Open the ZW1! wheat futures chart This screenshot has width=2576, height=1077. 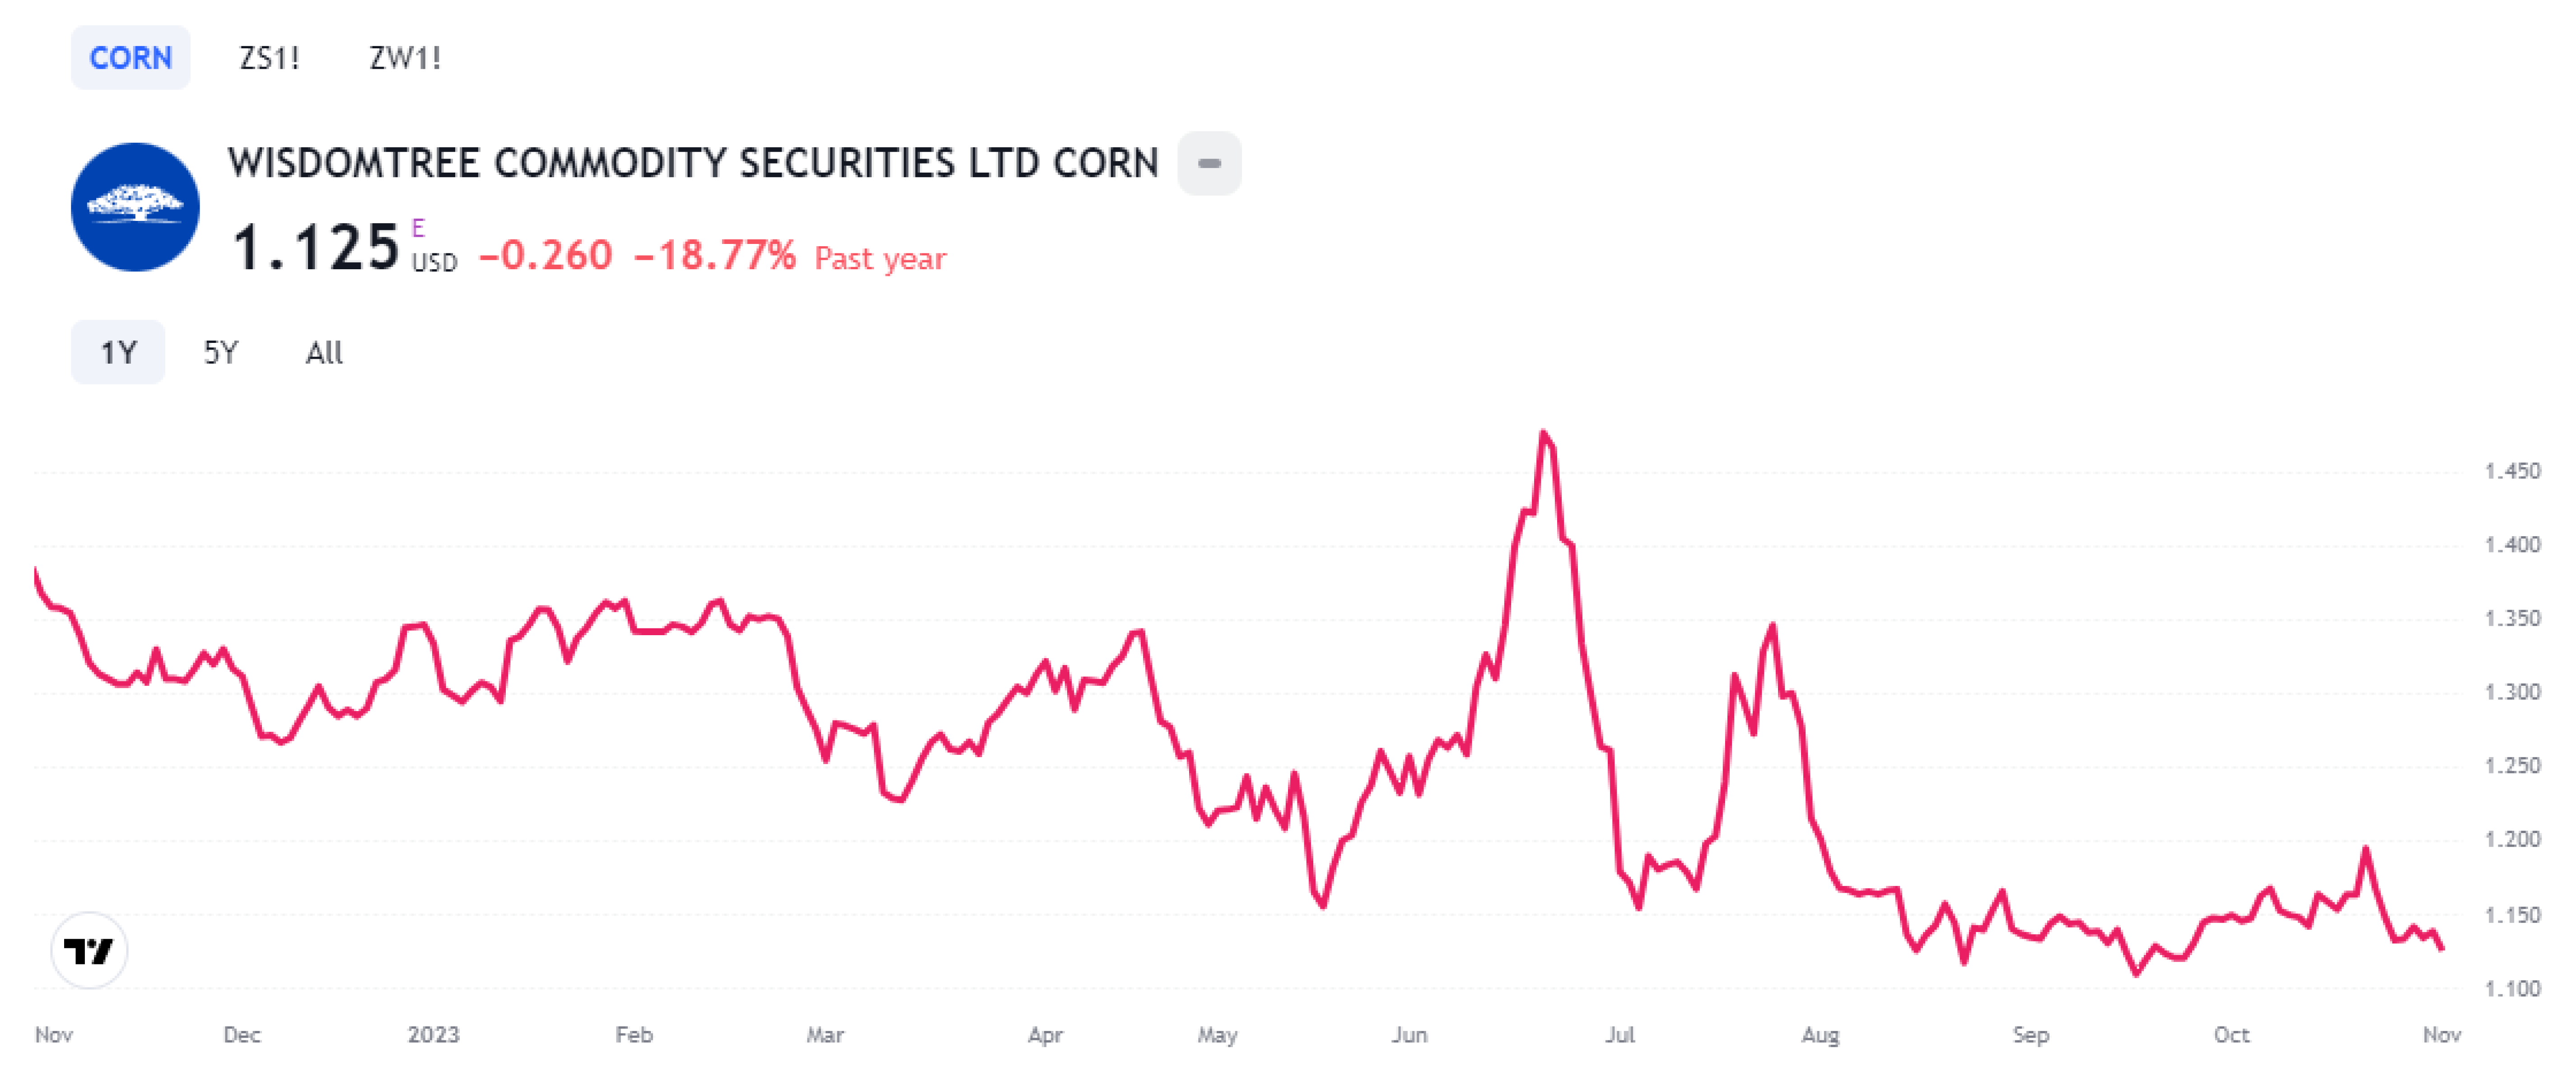click(x=405, y=57)
